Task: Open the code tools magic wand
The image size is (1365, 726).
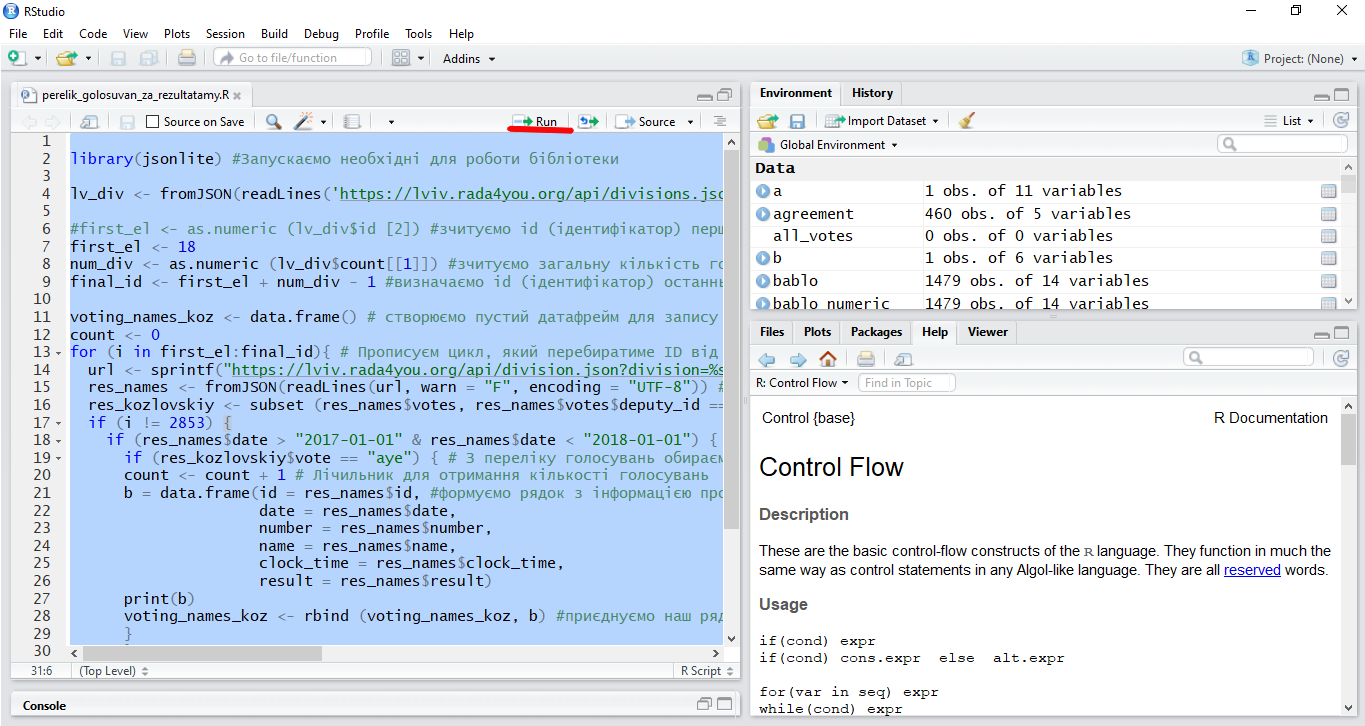Action: [304, 121]
